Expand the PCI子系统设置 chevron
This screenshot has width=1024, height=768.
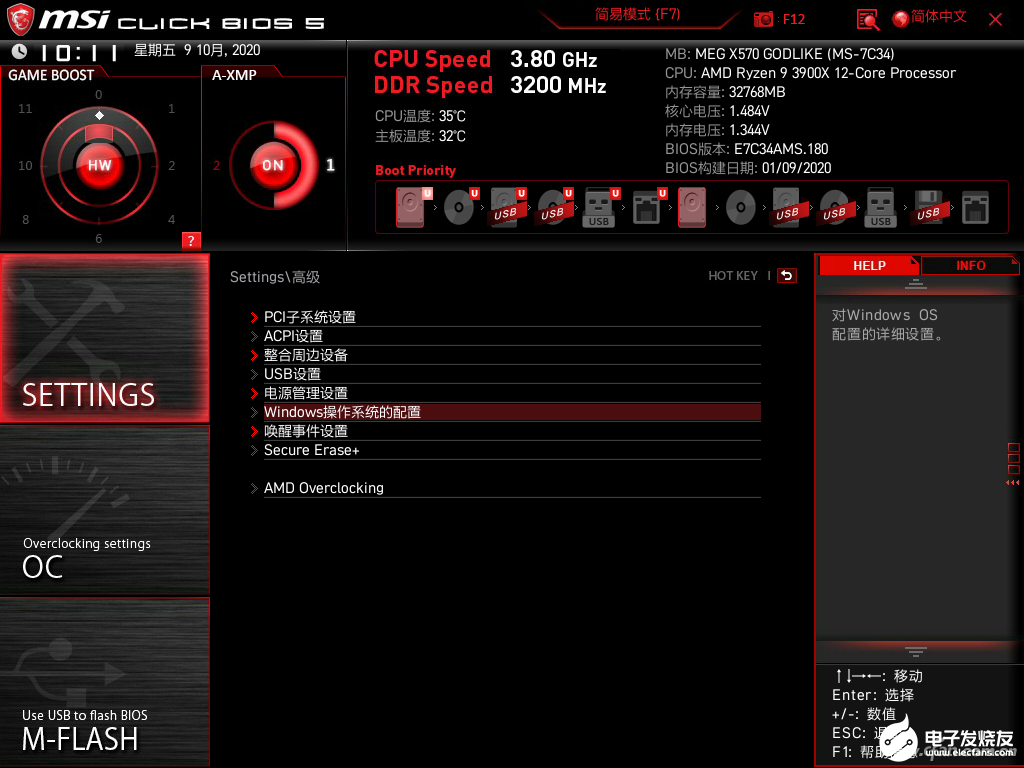click(255, 317)
